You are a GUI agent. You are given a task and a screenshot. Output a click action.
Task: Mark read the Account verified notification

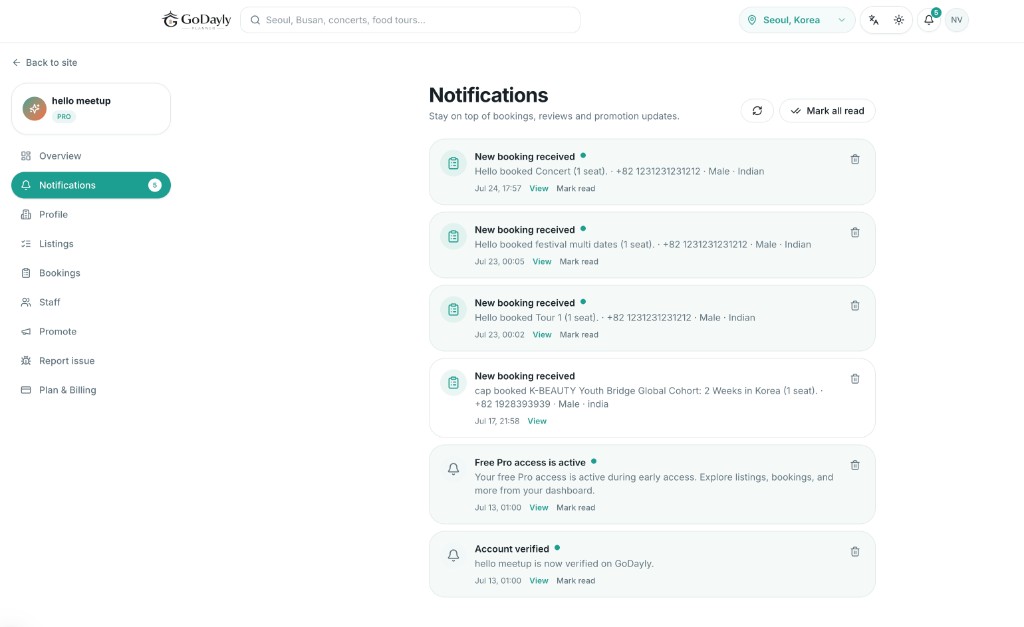575,581
